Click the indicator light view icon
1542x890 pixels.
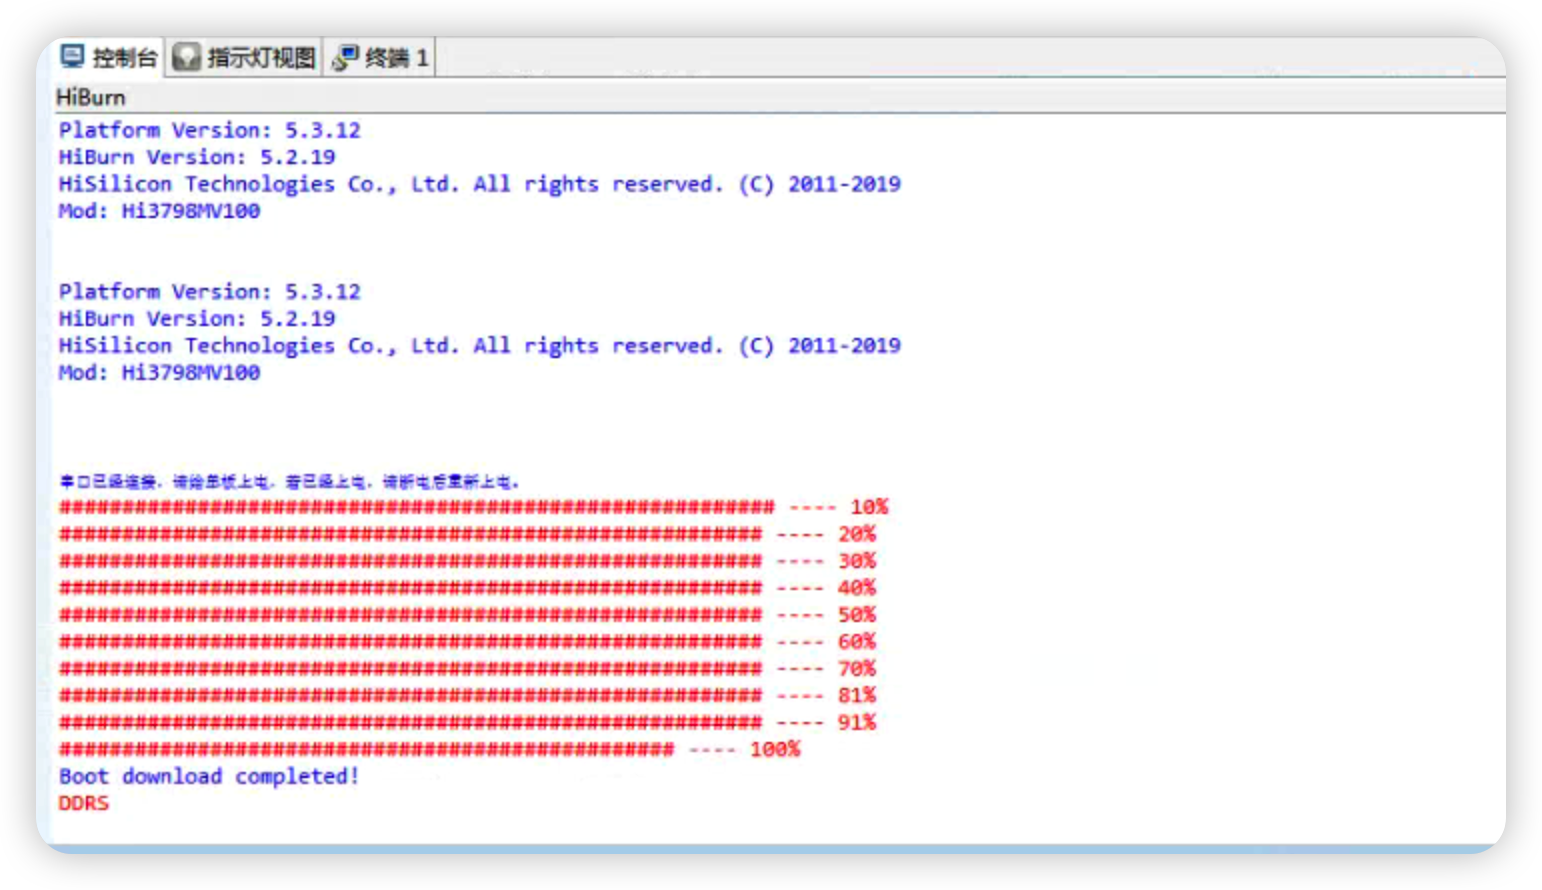[x=186, y=57]
